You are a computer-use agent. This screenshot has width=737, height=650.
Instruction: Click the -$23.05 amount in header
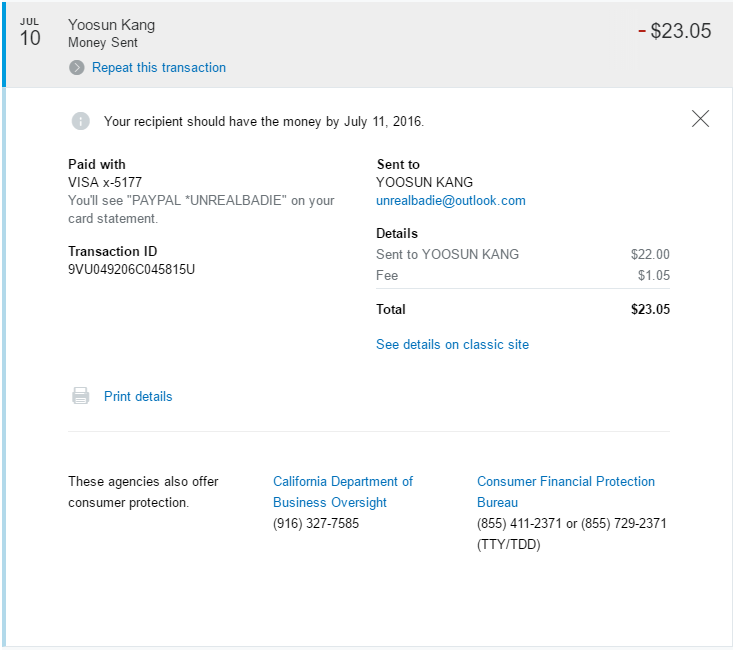[x=675, y=31]
